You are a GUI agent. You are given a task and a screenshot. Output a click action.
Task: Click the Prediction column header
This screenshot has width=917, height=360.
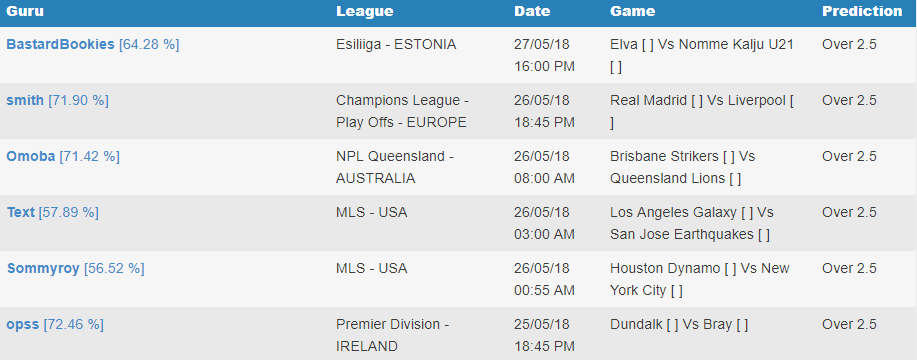click(x=862, y=11)
